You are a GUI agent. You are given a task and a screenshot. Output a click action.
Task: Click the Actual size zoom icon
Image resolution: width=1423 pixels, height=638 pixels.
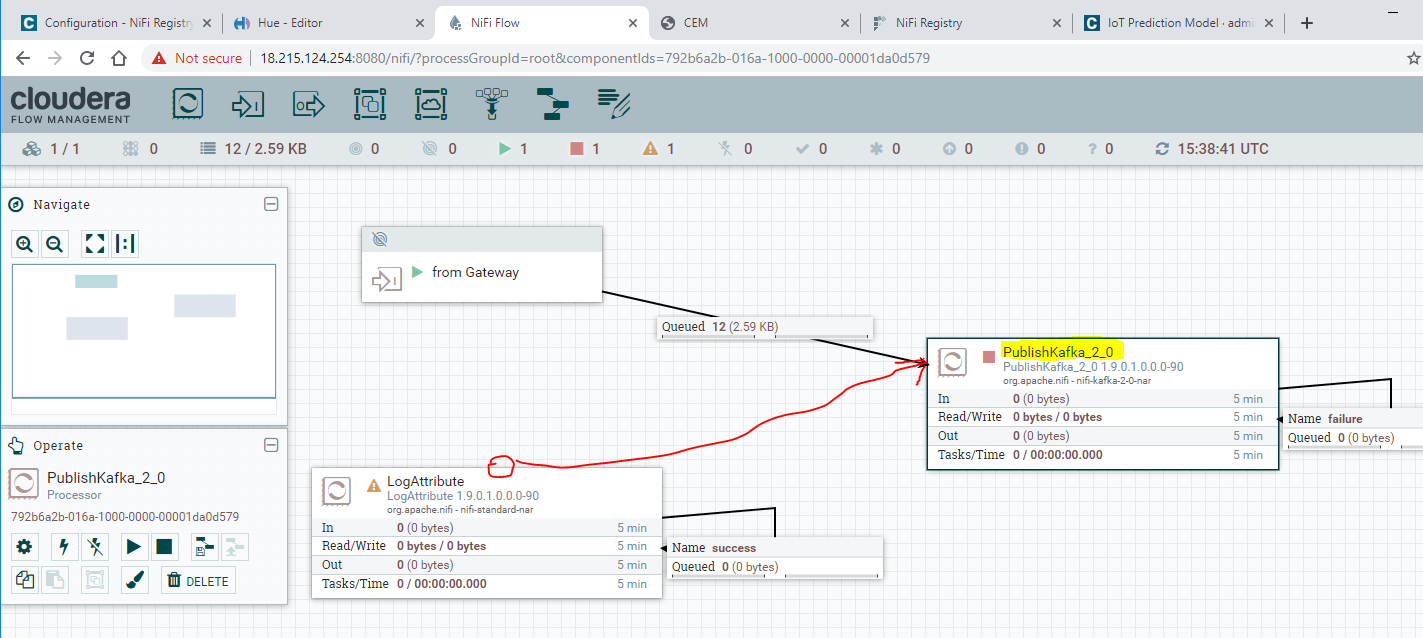click(x=125, y=243)
